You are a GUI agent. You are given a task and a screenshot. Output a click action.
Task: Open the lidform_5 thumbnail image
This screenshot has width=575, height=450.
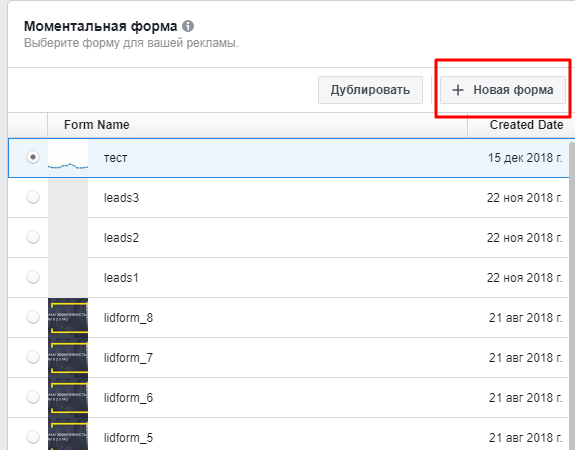pos(68,434)
